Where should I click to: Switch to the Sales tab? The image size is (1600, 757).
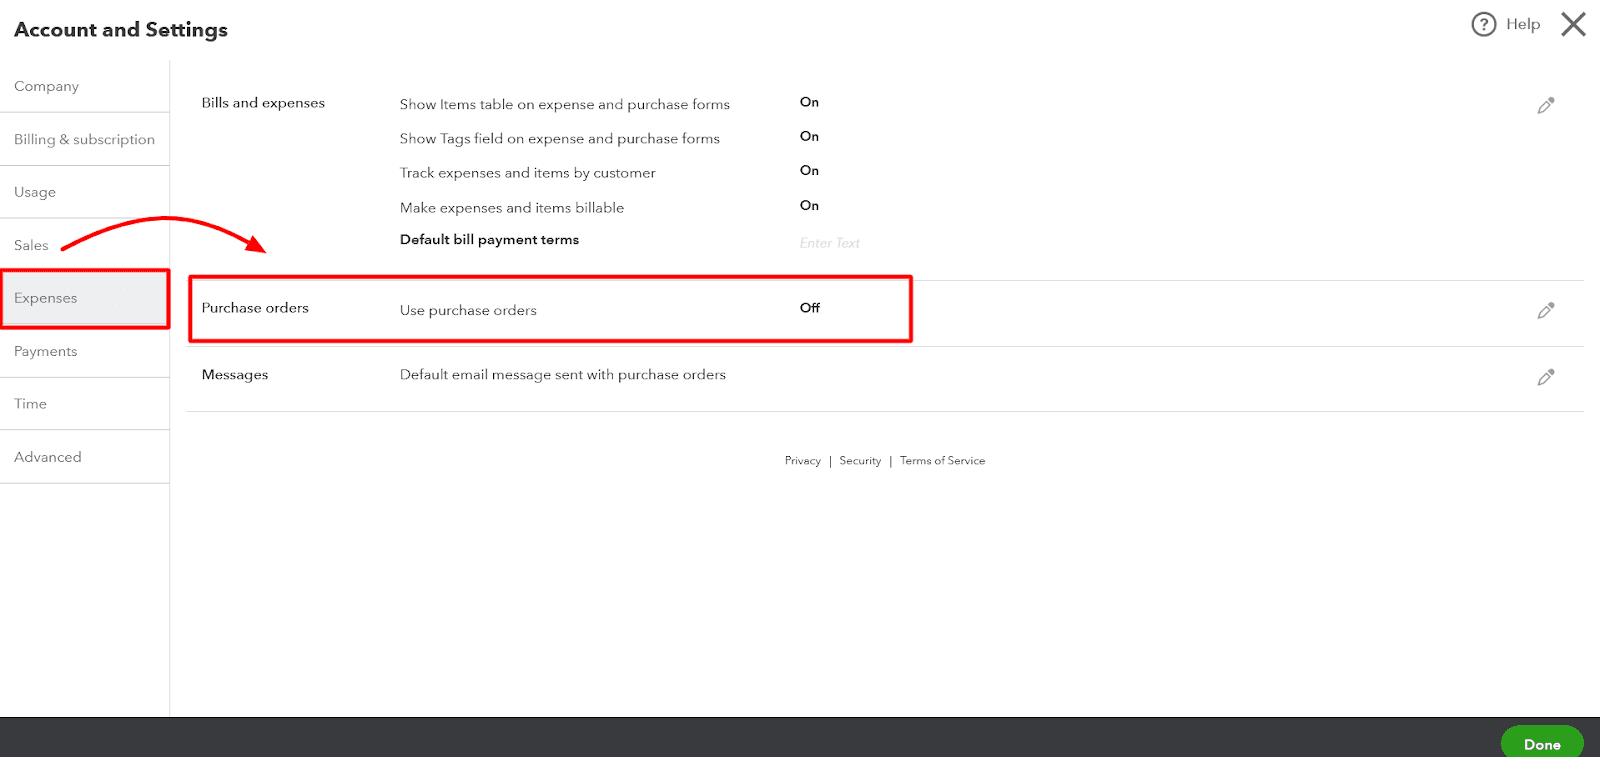85,245
